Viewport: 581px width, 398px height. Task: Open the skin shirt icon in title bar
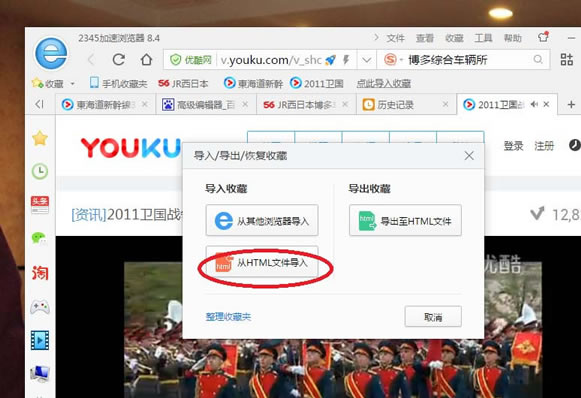point(543,37)
